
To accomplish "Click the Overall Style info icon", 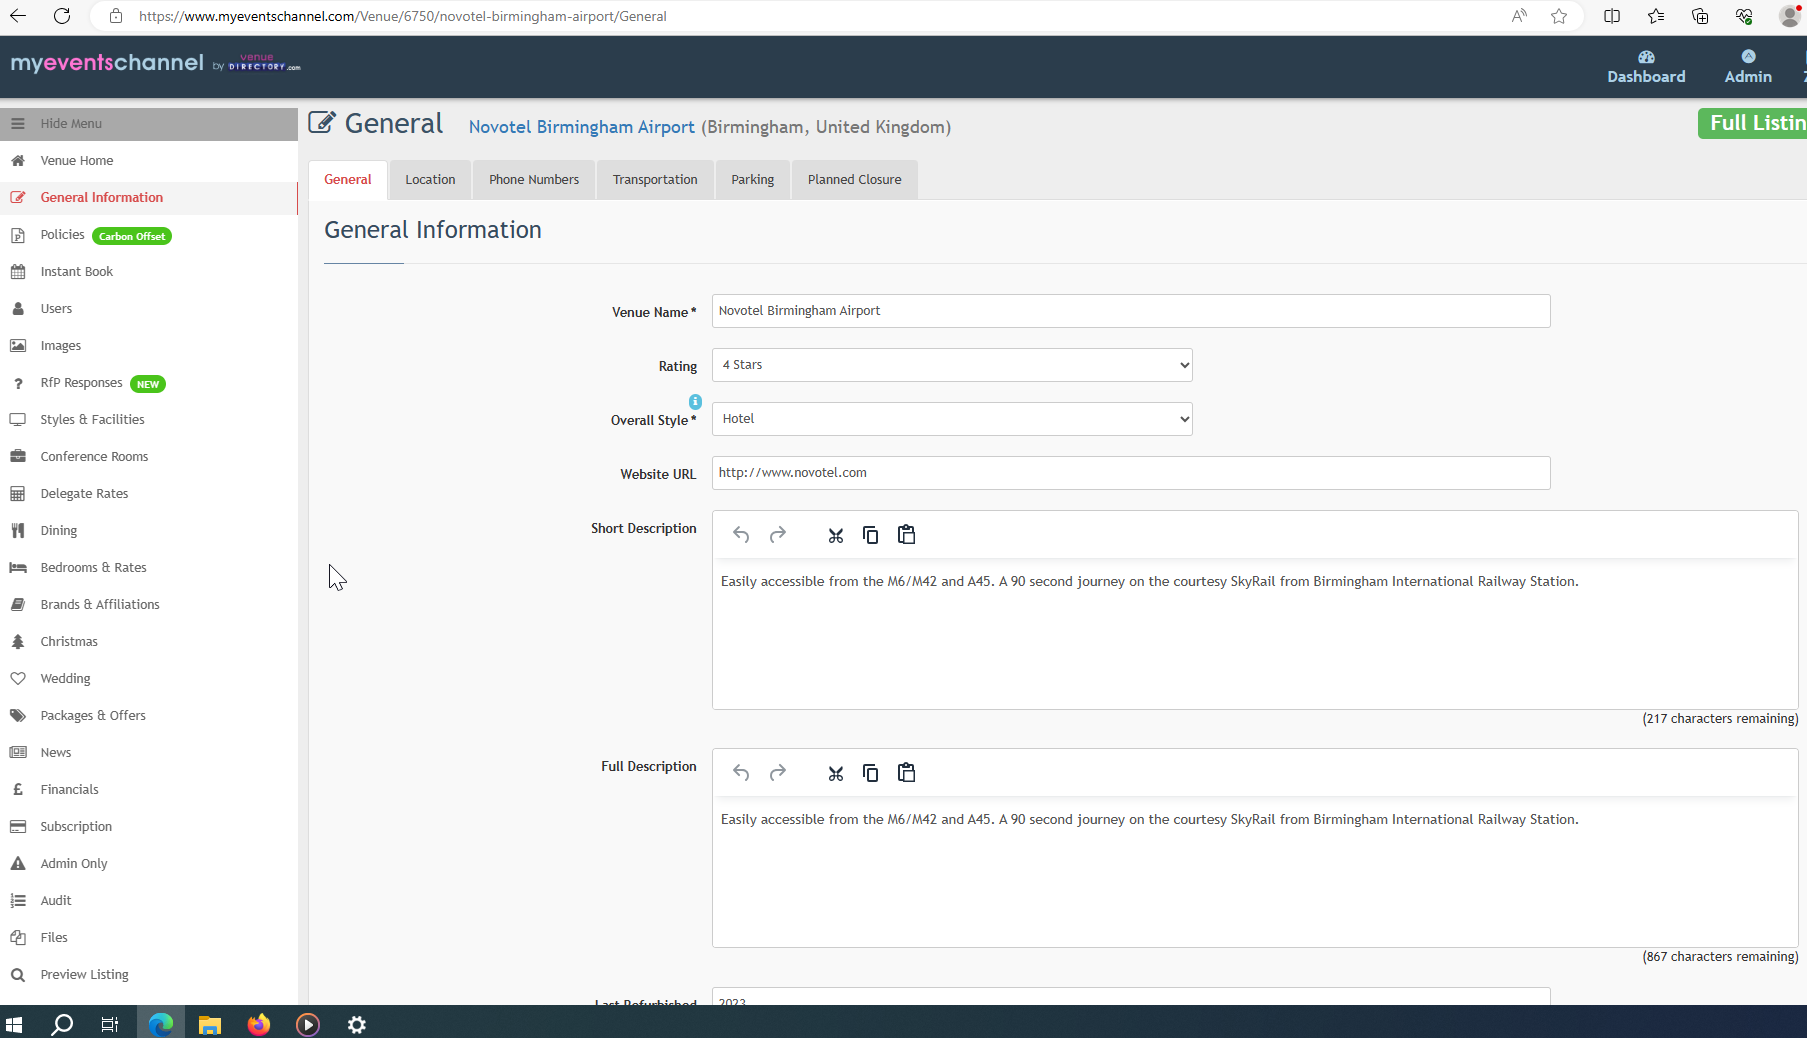I will pos(695,401).
